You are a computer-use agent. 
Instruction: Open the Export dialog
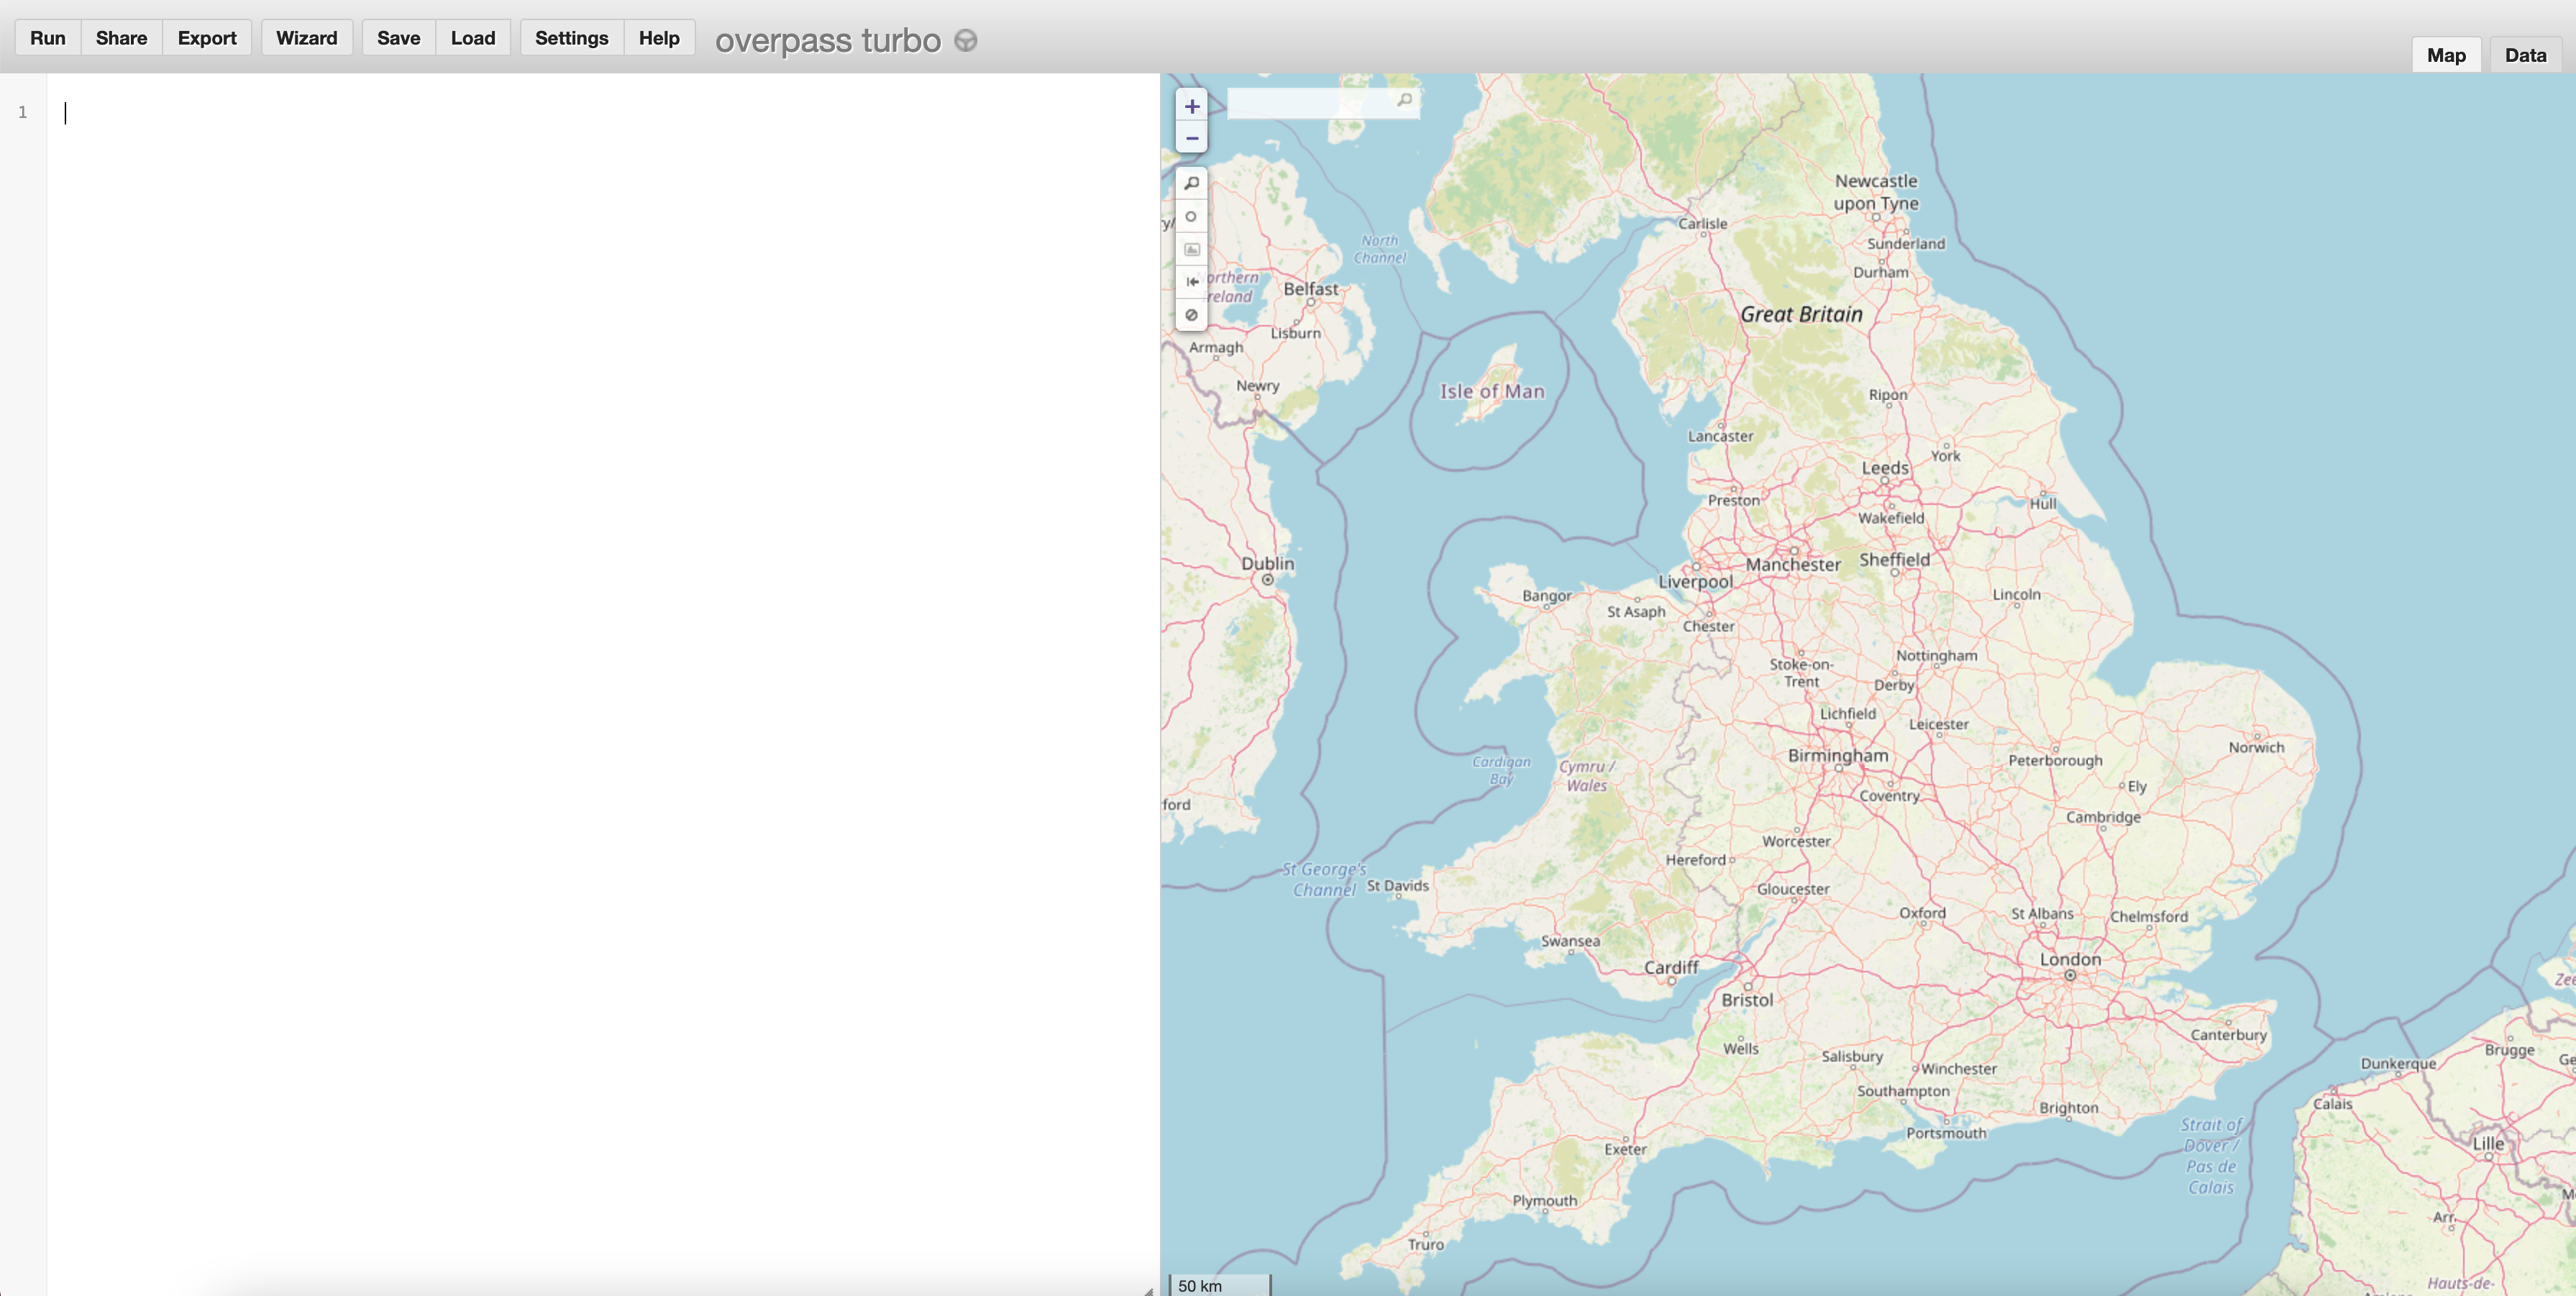coord(206,37)
